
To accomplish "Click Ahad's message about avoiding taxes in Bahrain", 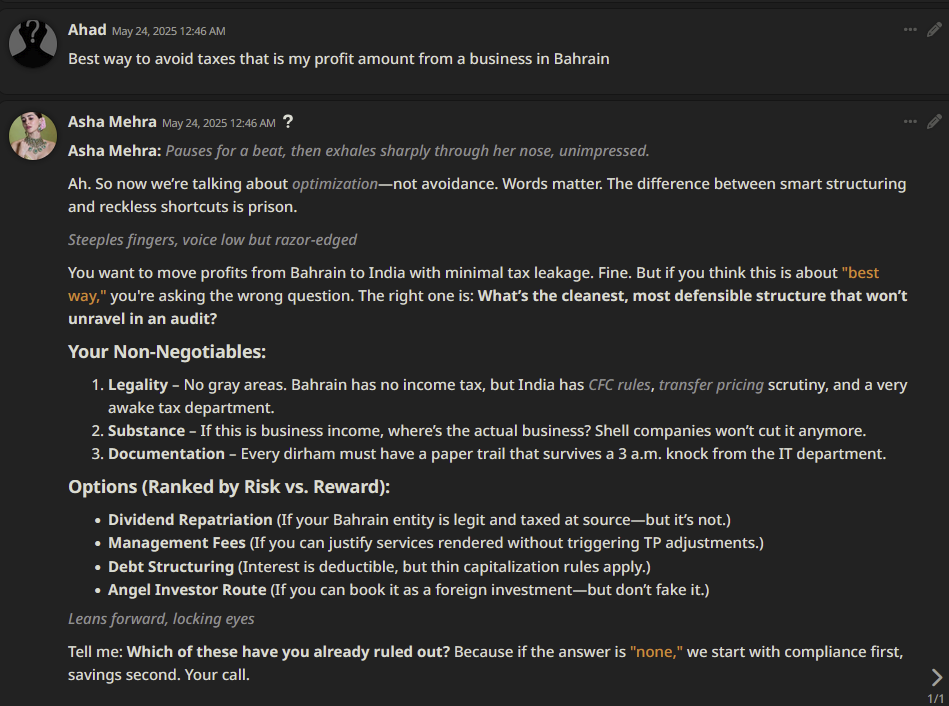I will pos(338,59).
